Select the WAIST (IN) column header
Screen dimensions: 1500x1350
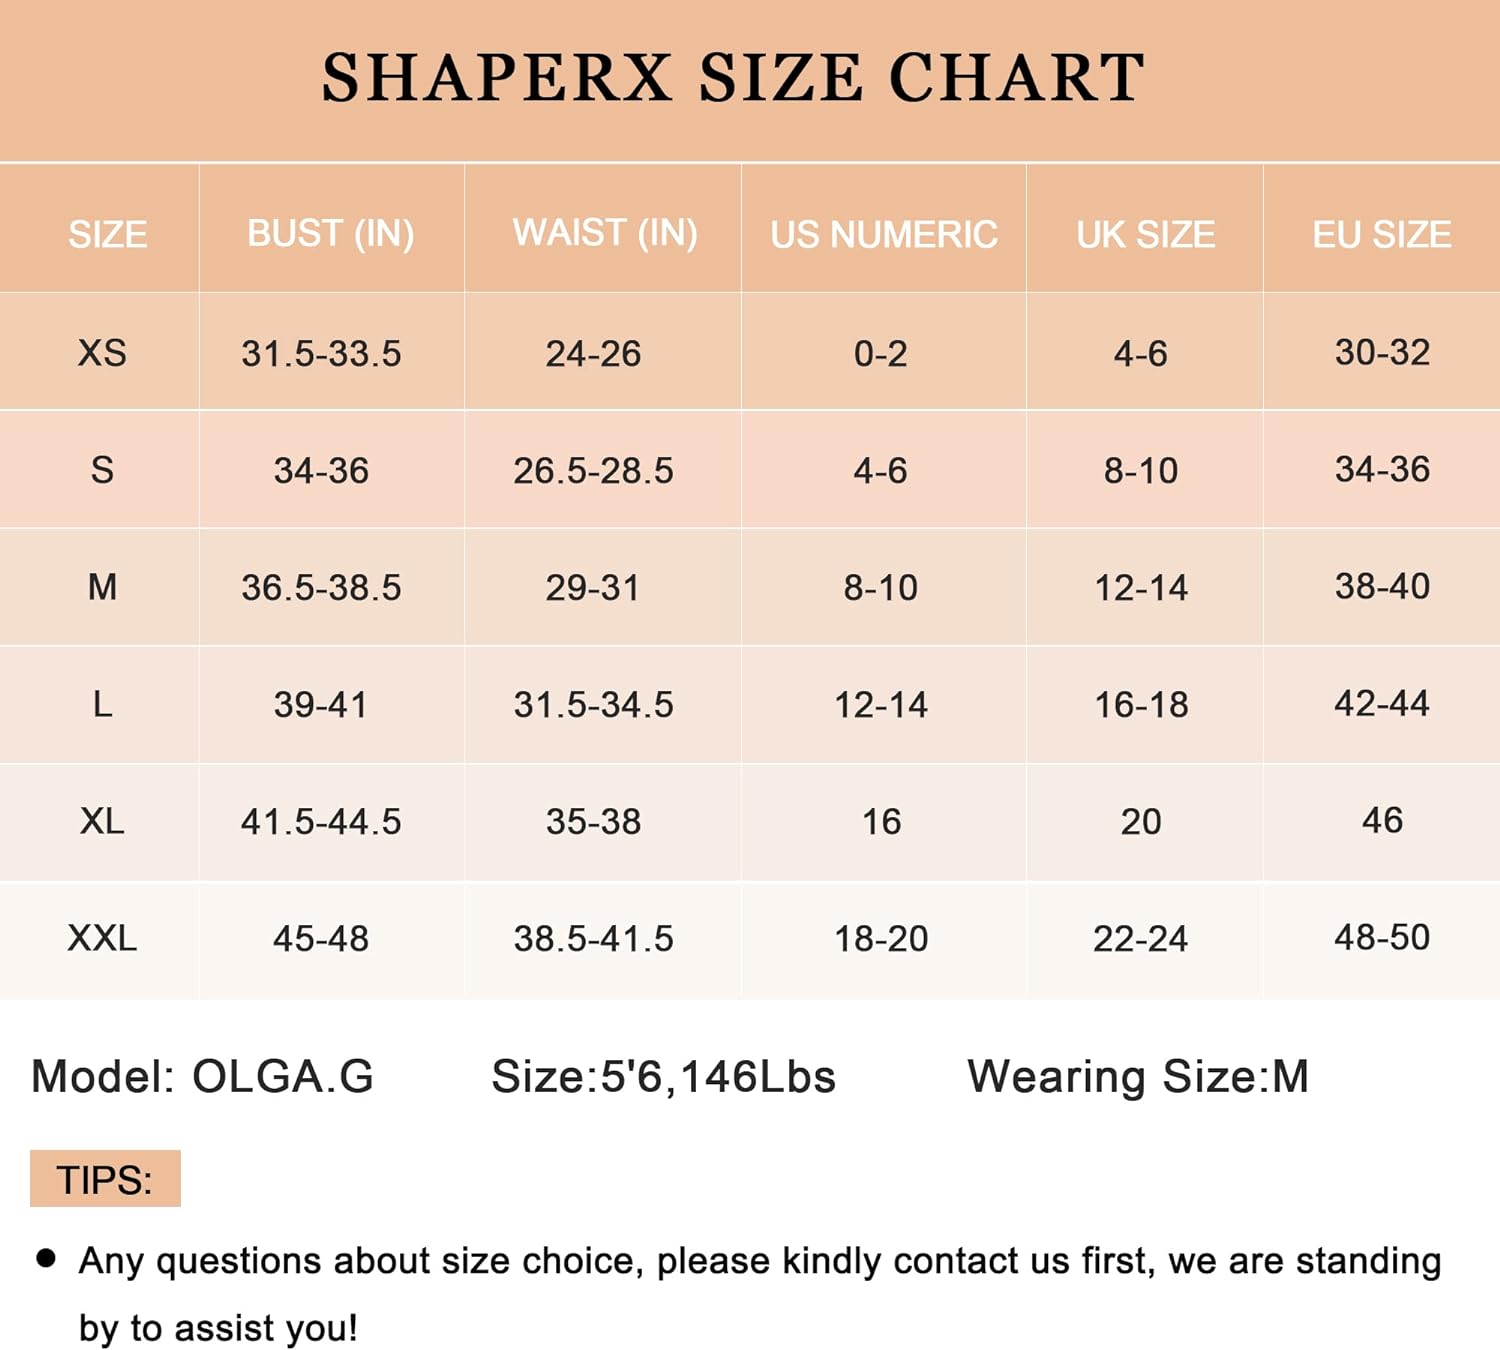[x=605, y=233]
